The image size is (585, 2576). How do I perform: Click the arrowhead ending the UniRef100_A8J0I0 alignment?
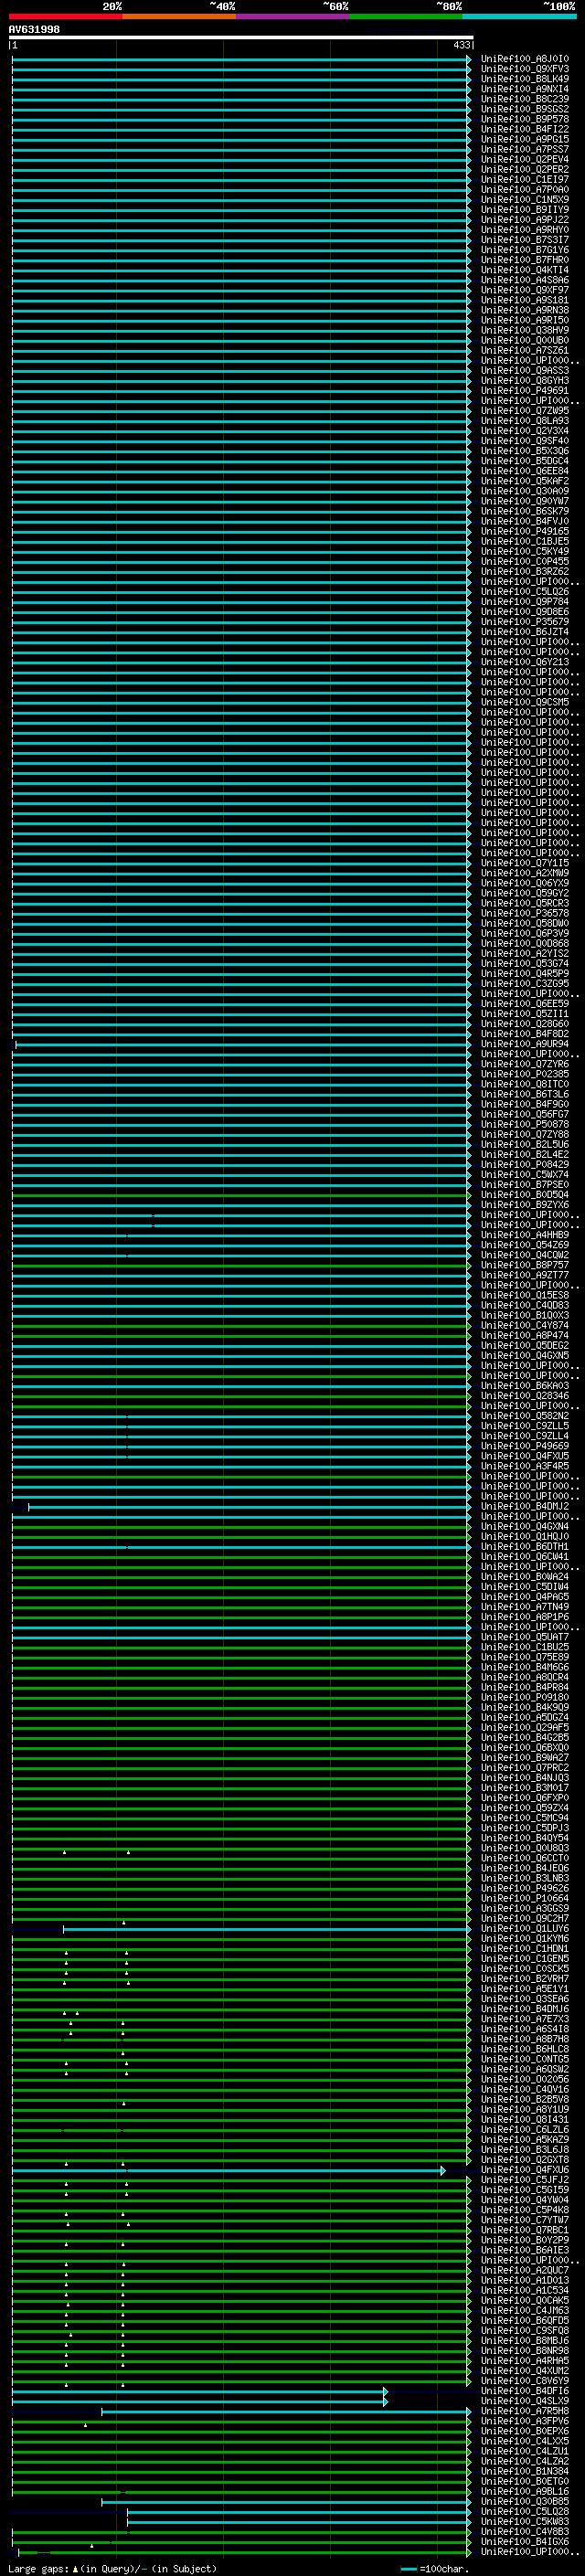468,59
